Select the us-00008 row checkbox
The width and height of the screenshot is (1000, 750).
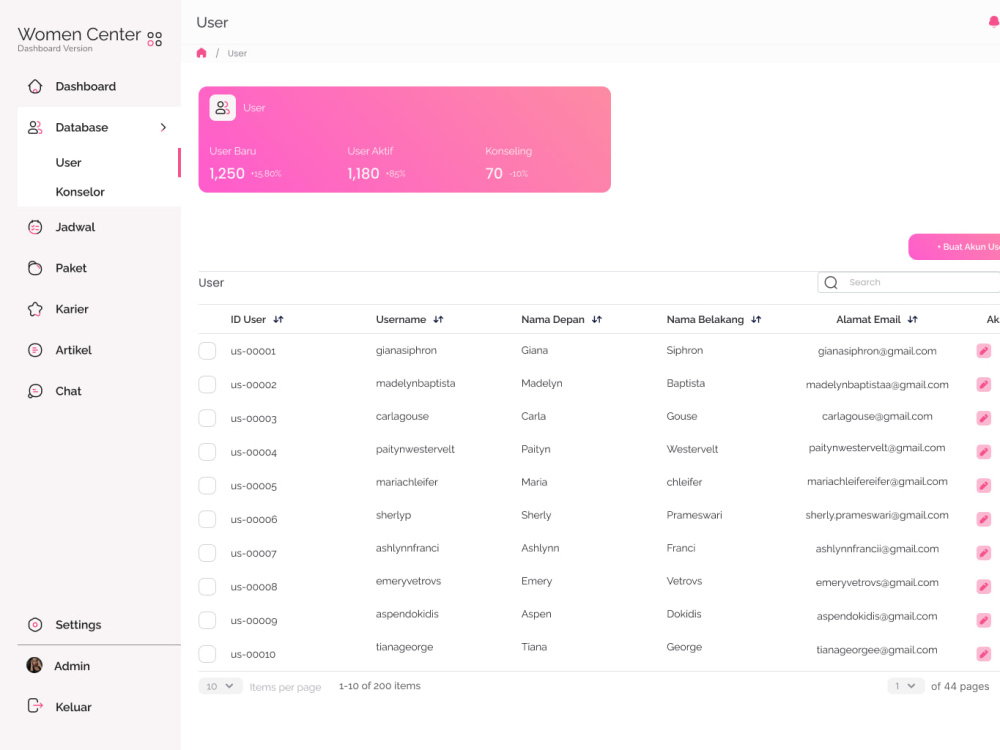(x=207, y=587)
